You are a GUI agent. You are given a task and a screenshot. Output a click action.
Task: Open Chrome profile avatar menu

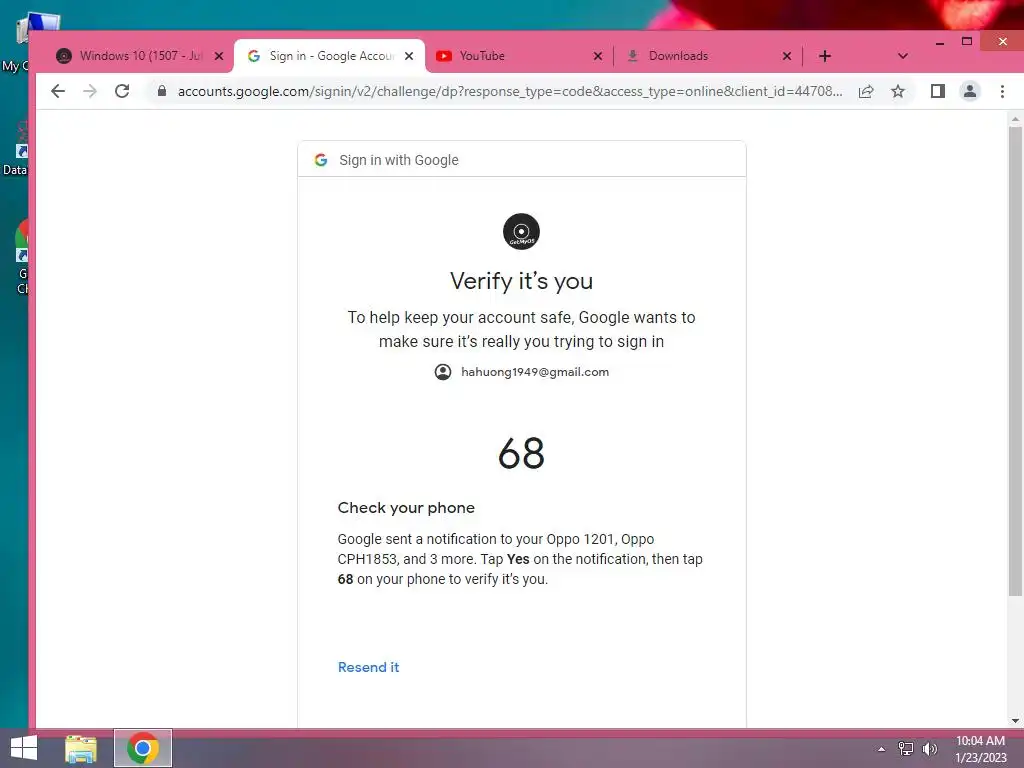970,91
